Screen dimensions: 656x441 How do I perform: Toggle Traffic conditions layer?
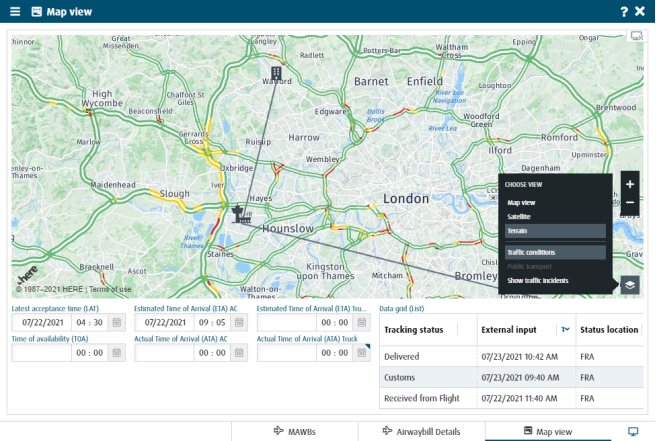tap(555, 252)
